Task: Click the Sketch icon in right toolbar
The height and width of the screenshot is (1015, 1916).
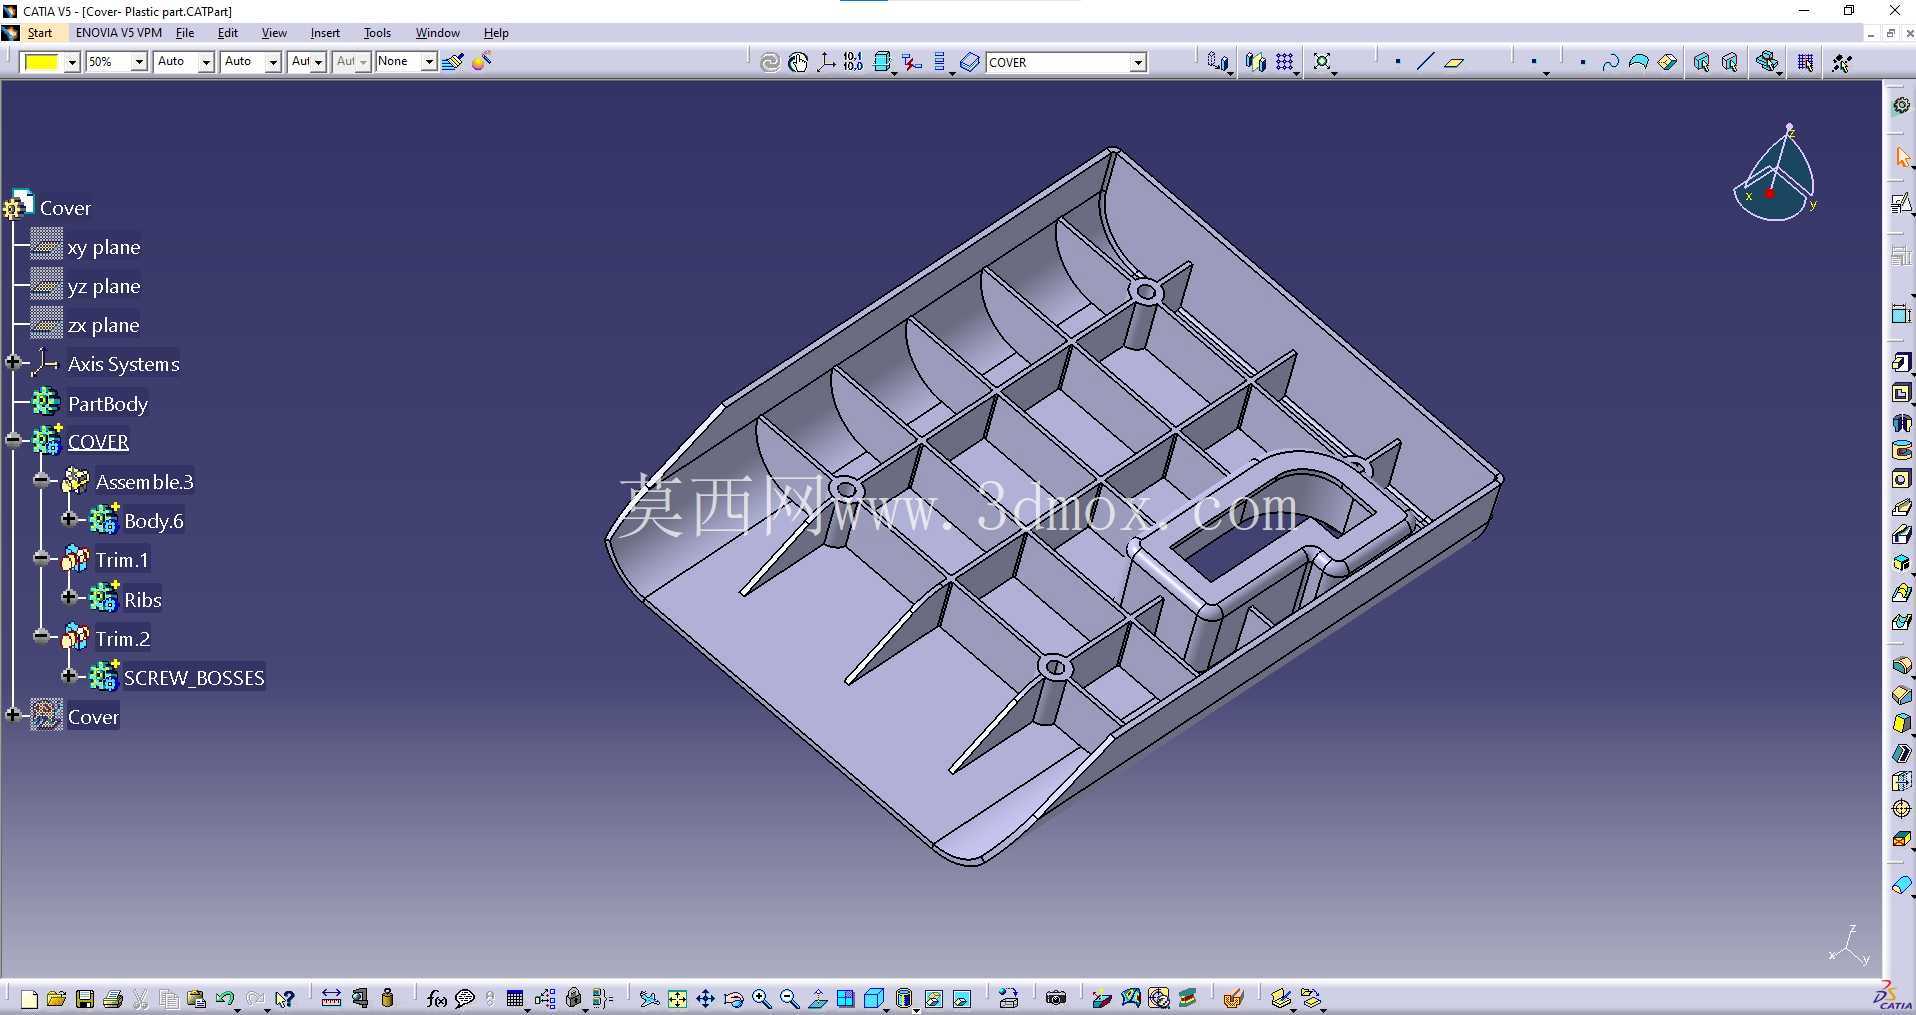Action: click(1901, 203)
